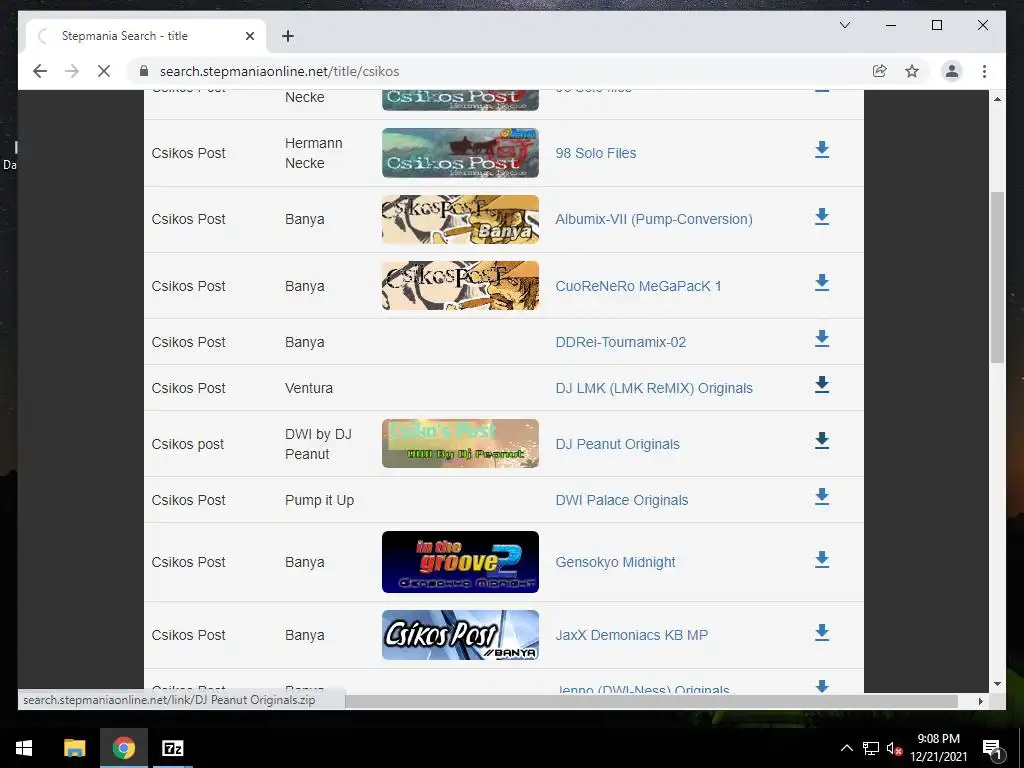Open the Windows Start menu
This screenshot has width=1024, height=768.
24,748
